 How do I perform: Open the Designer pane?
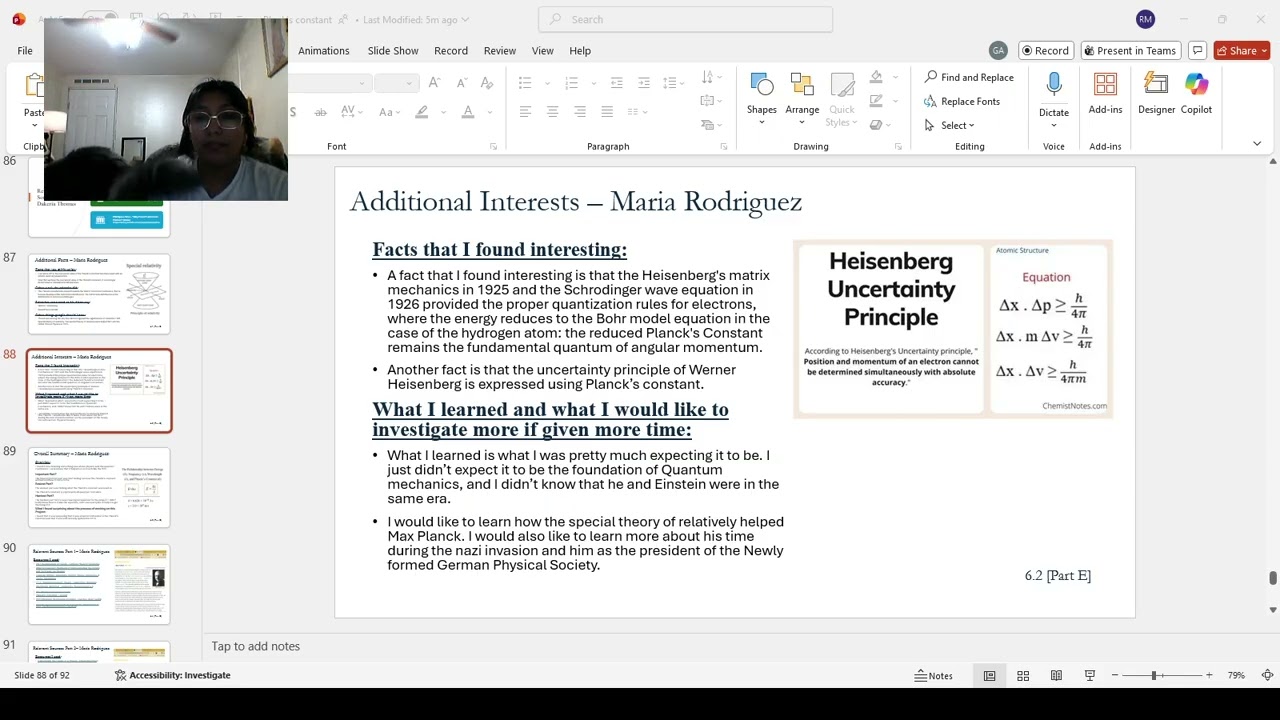(x=1156, y=94)
